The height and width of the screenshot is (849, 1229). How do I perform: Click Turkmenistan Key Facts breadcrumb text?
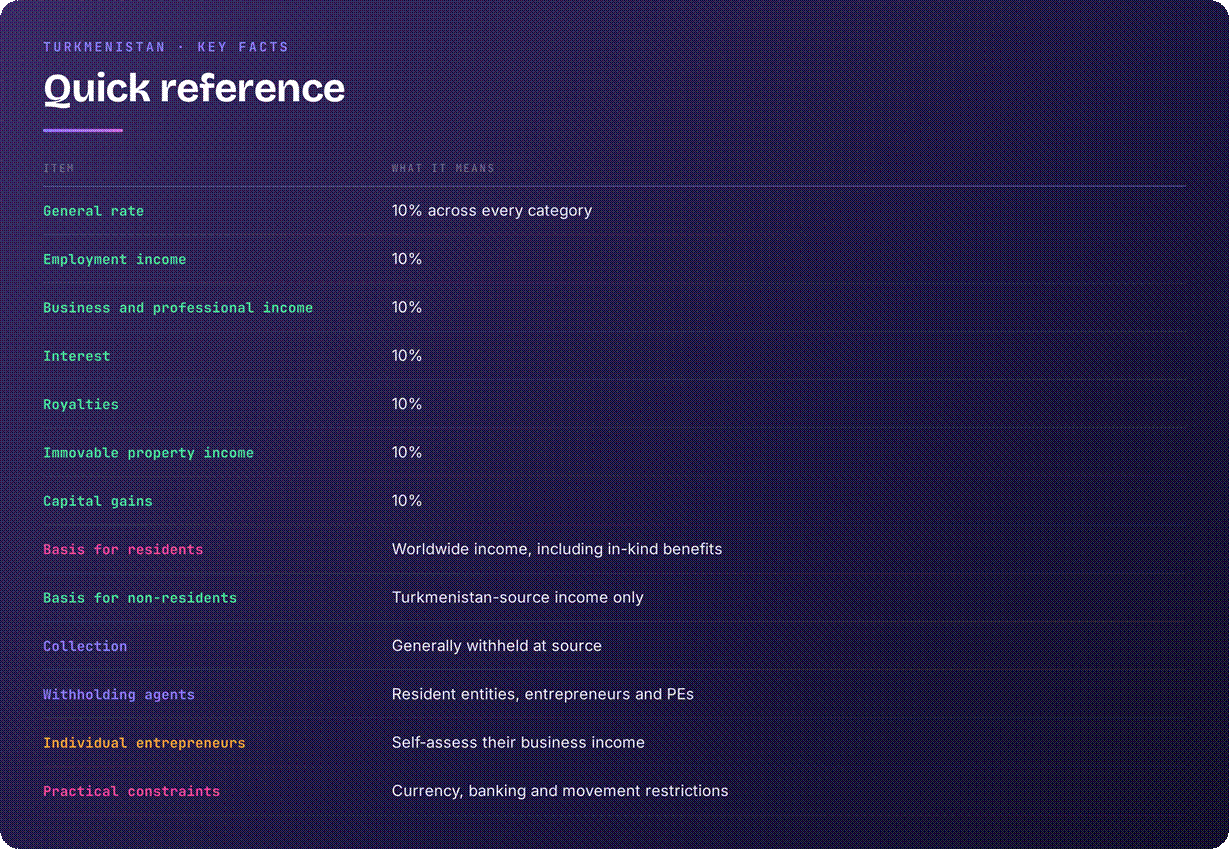[166, 47]
